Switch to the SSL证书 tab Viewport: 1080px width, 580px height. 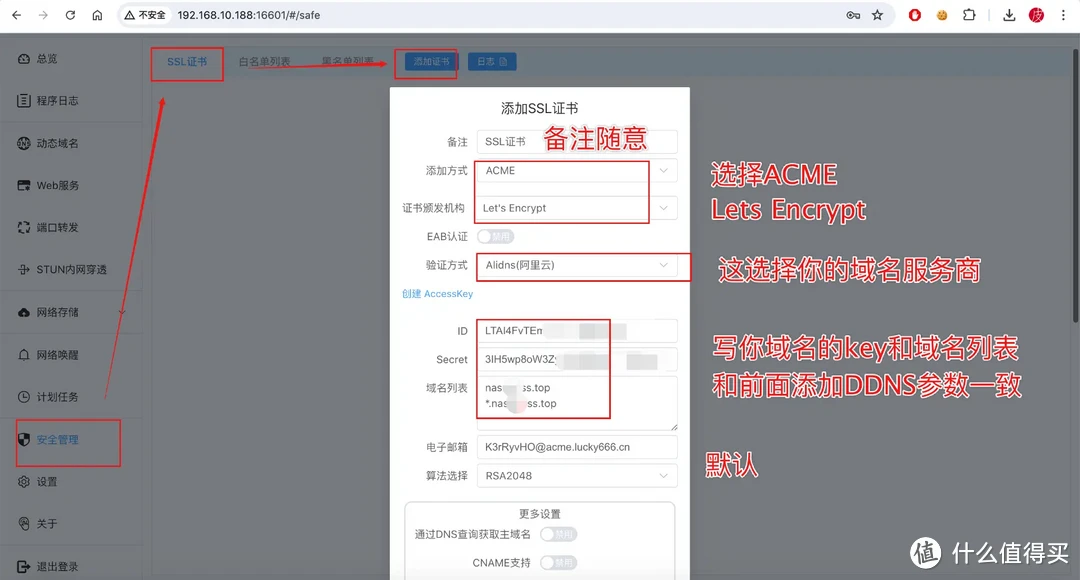click(x=187, y=62)
